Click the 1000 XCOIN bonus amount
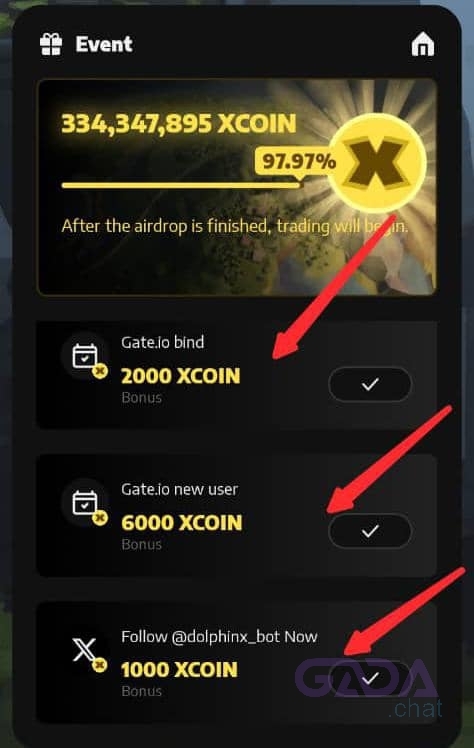Viewport: 474px width, 748px height. (179, 670)
